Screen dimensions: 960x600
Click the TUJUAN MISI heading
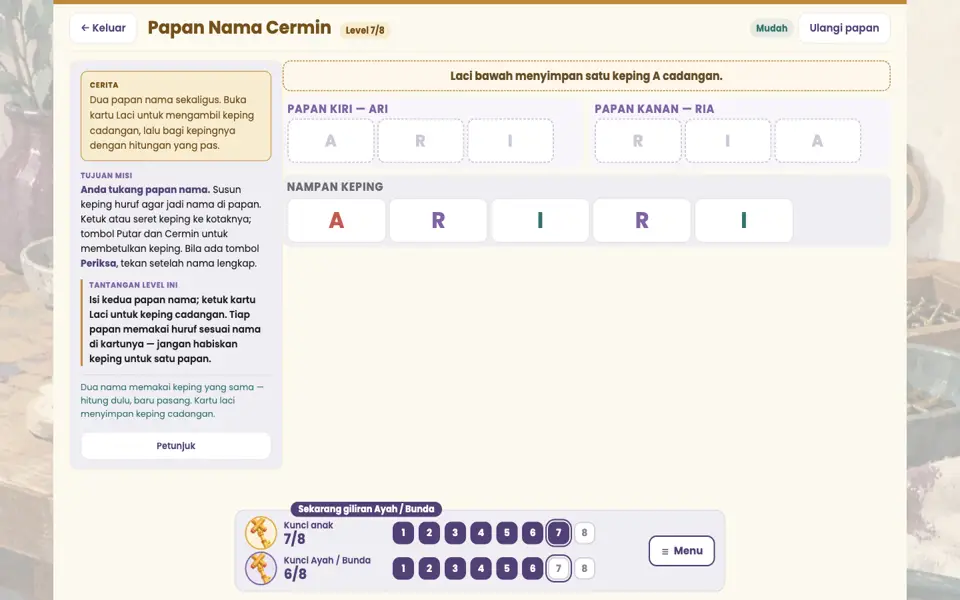[107, 175]
